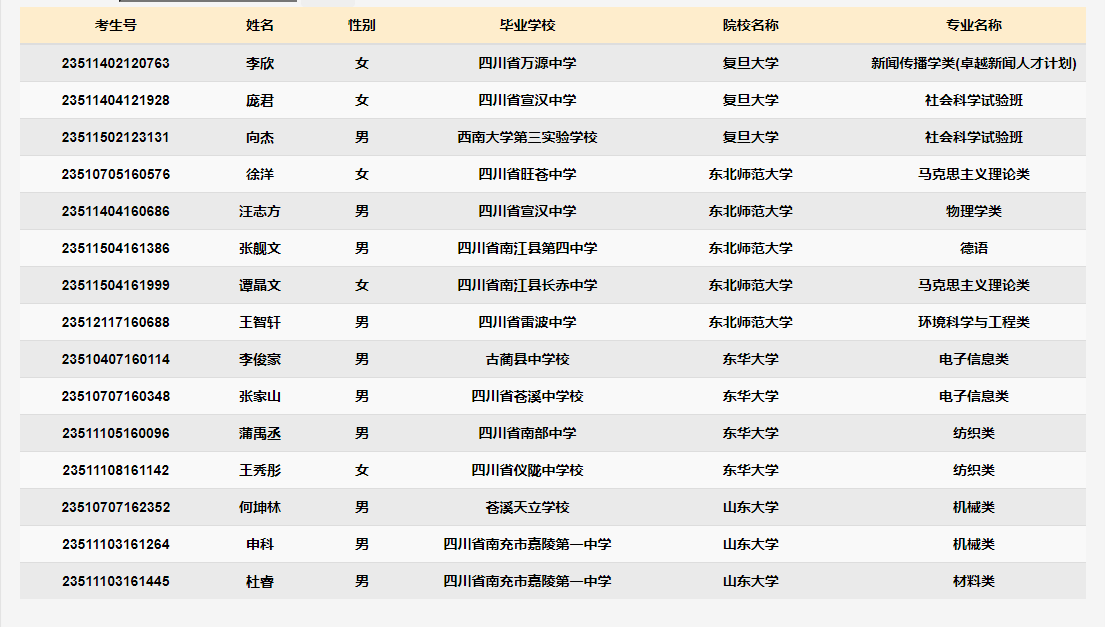Click the name 李欣

tap(259, 63)
